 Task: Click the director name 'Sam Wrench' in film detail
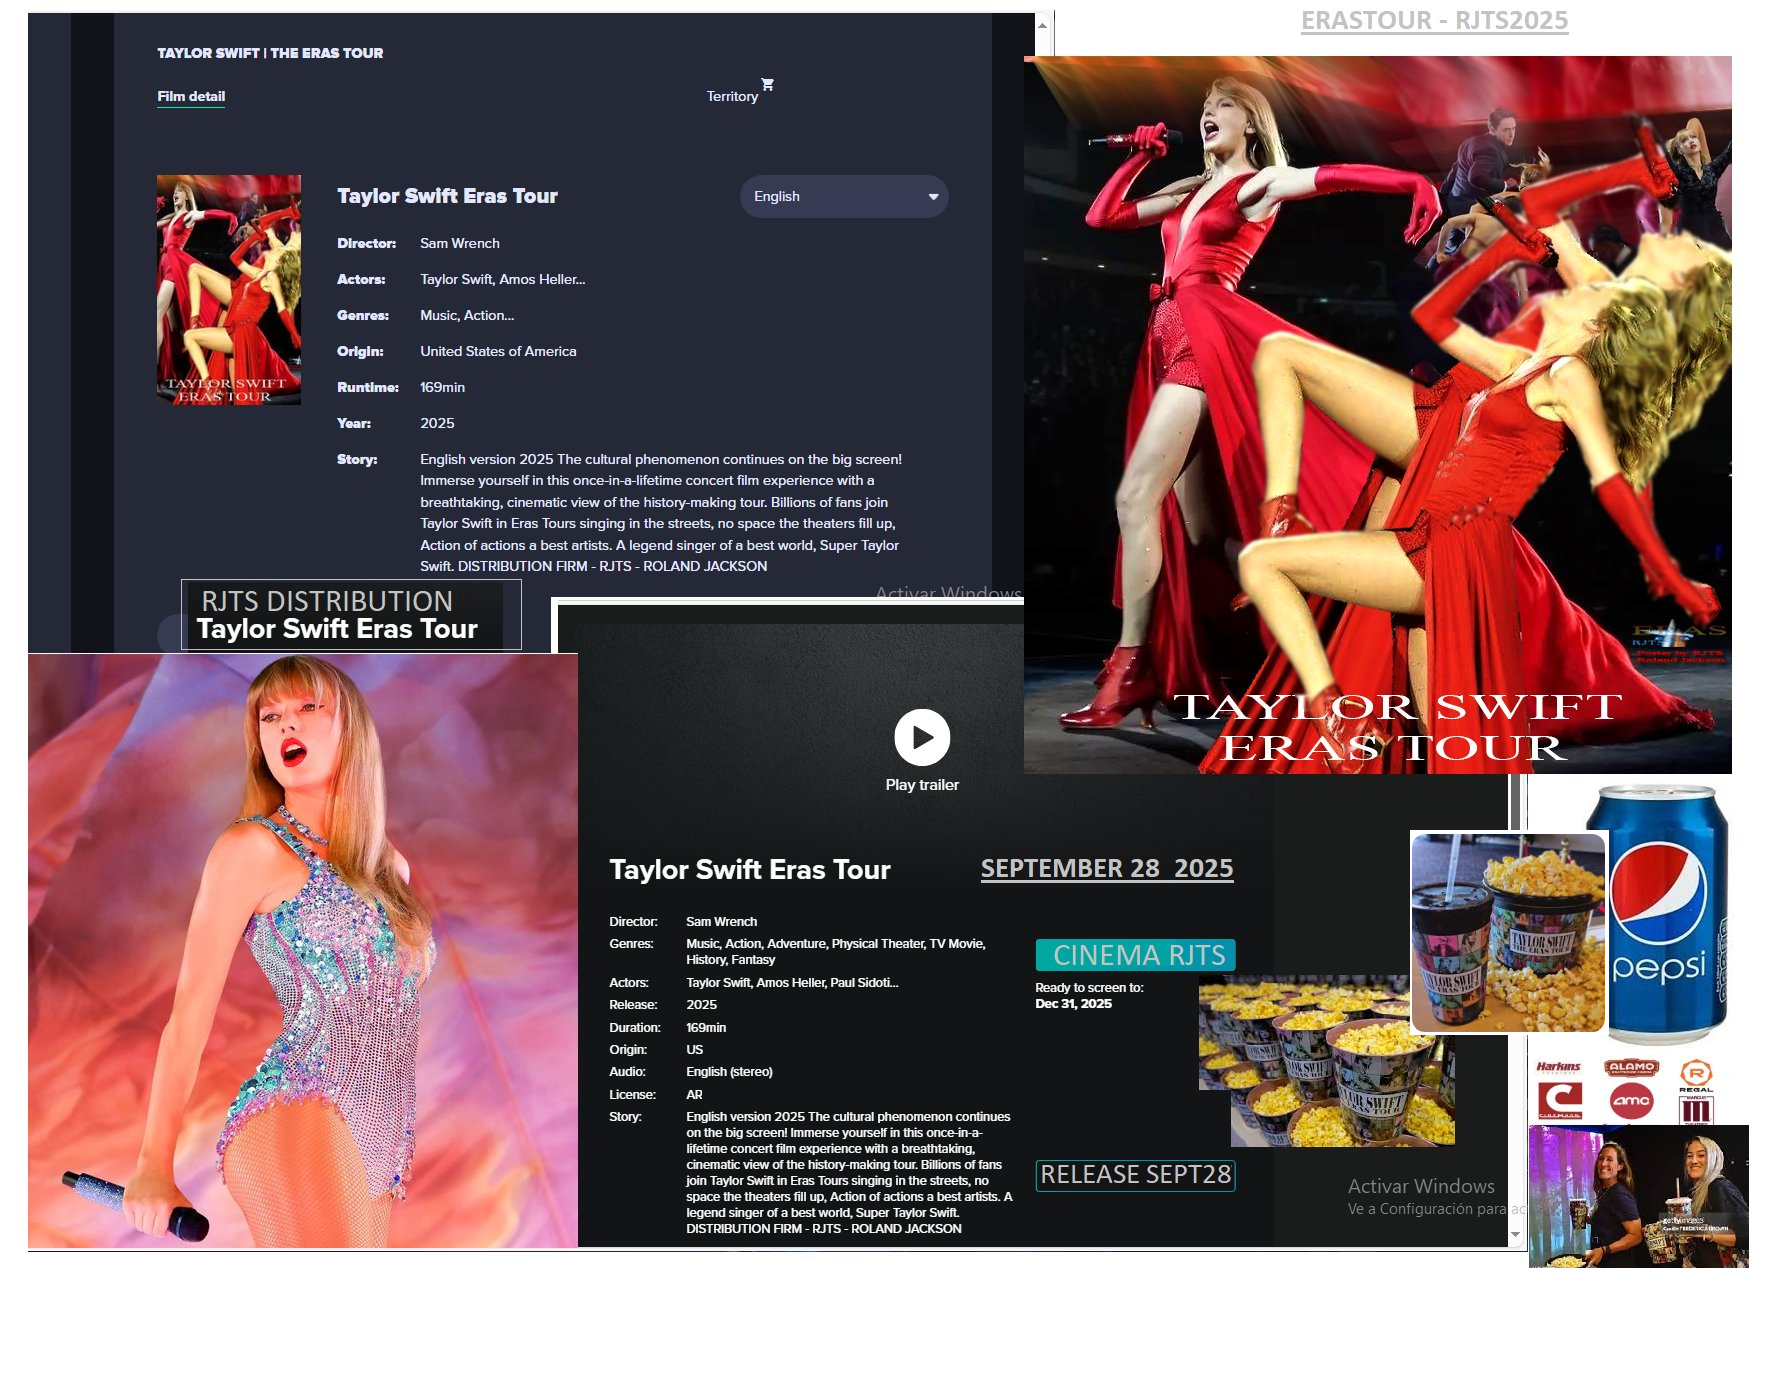460,243
